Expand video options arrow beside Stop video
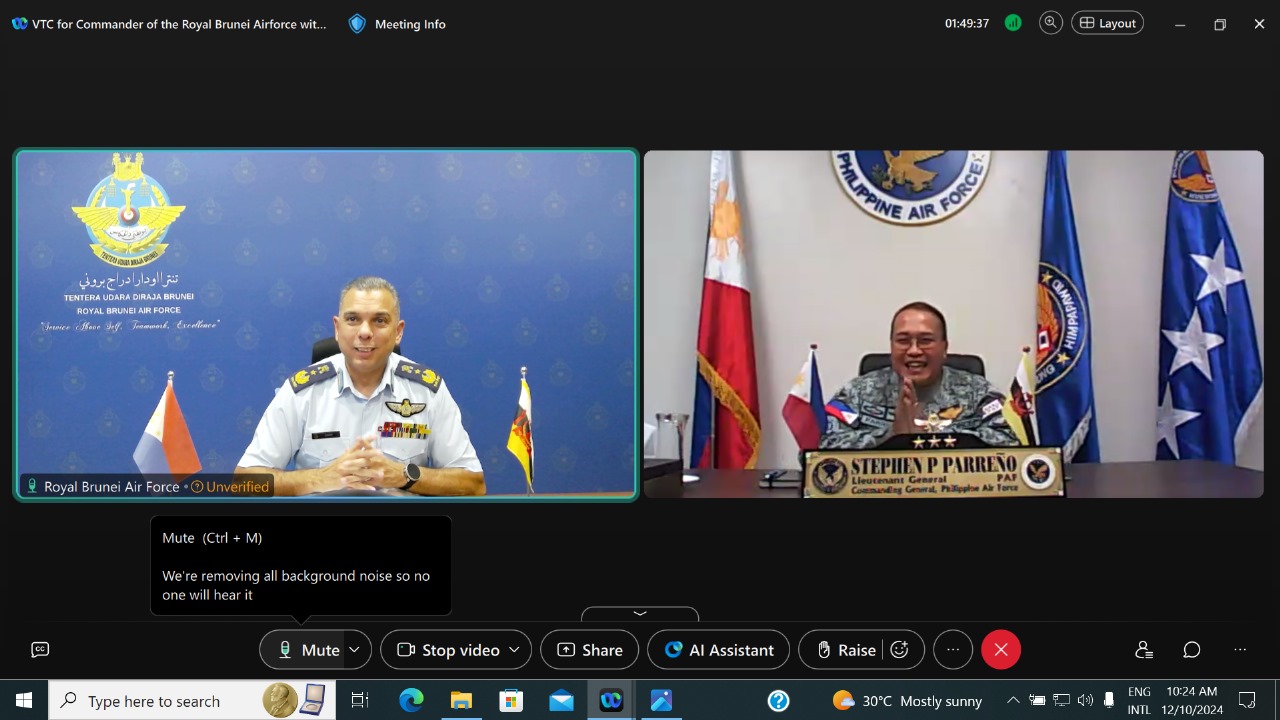1280x720 pixels. [x=515, y=650]
